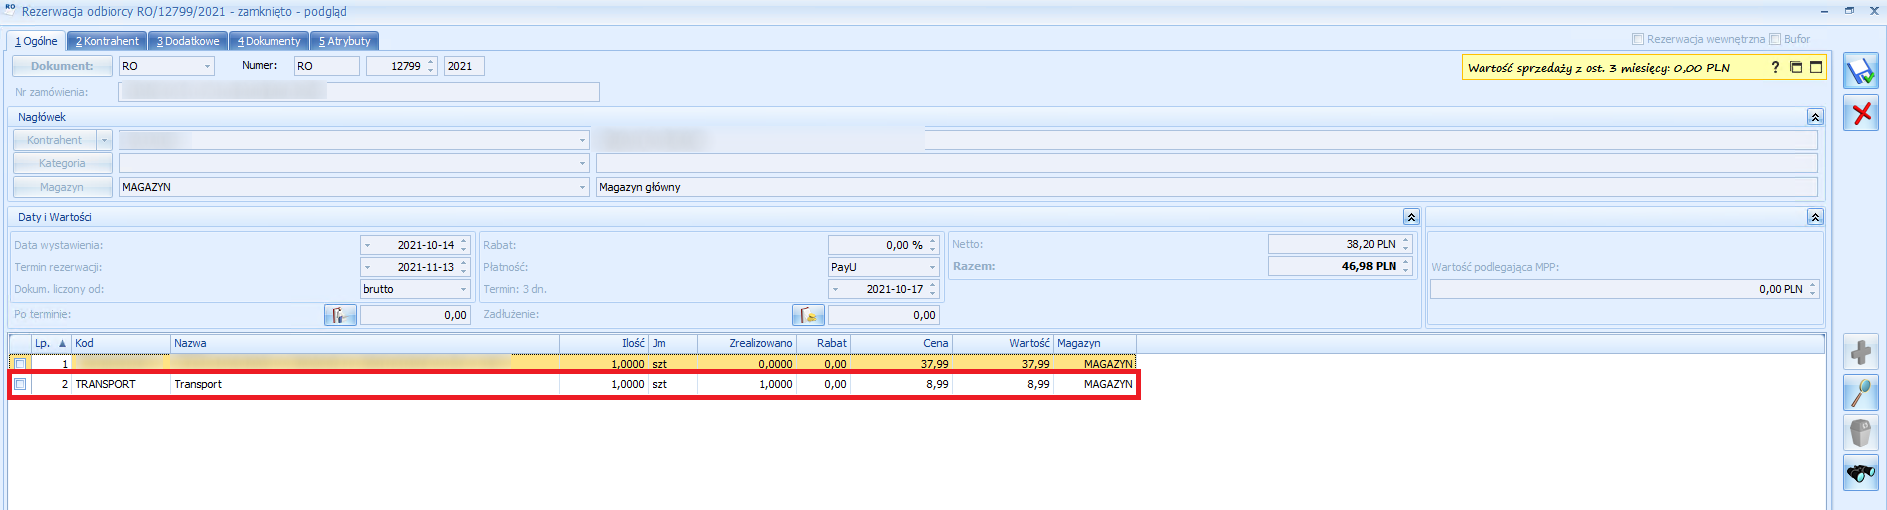Click the Kategoria button

(62, 163)
